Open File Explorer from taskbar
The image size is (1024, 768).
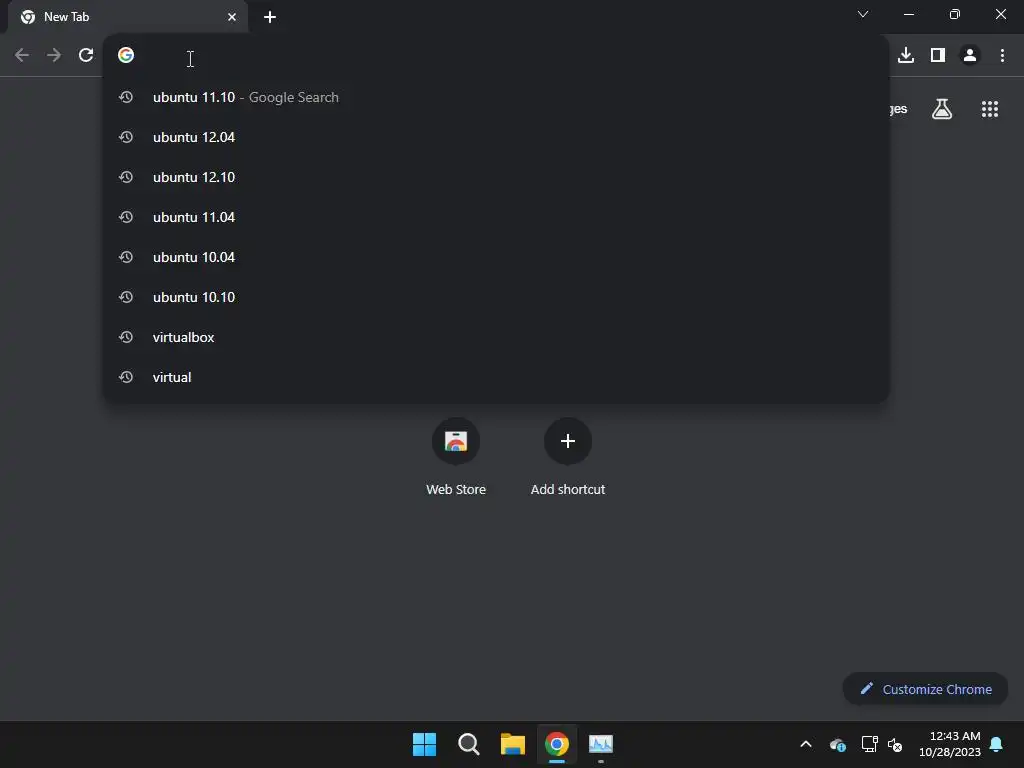[513, 744]
